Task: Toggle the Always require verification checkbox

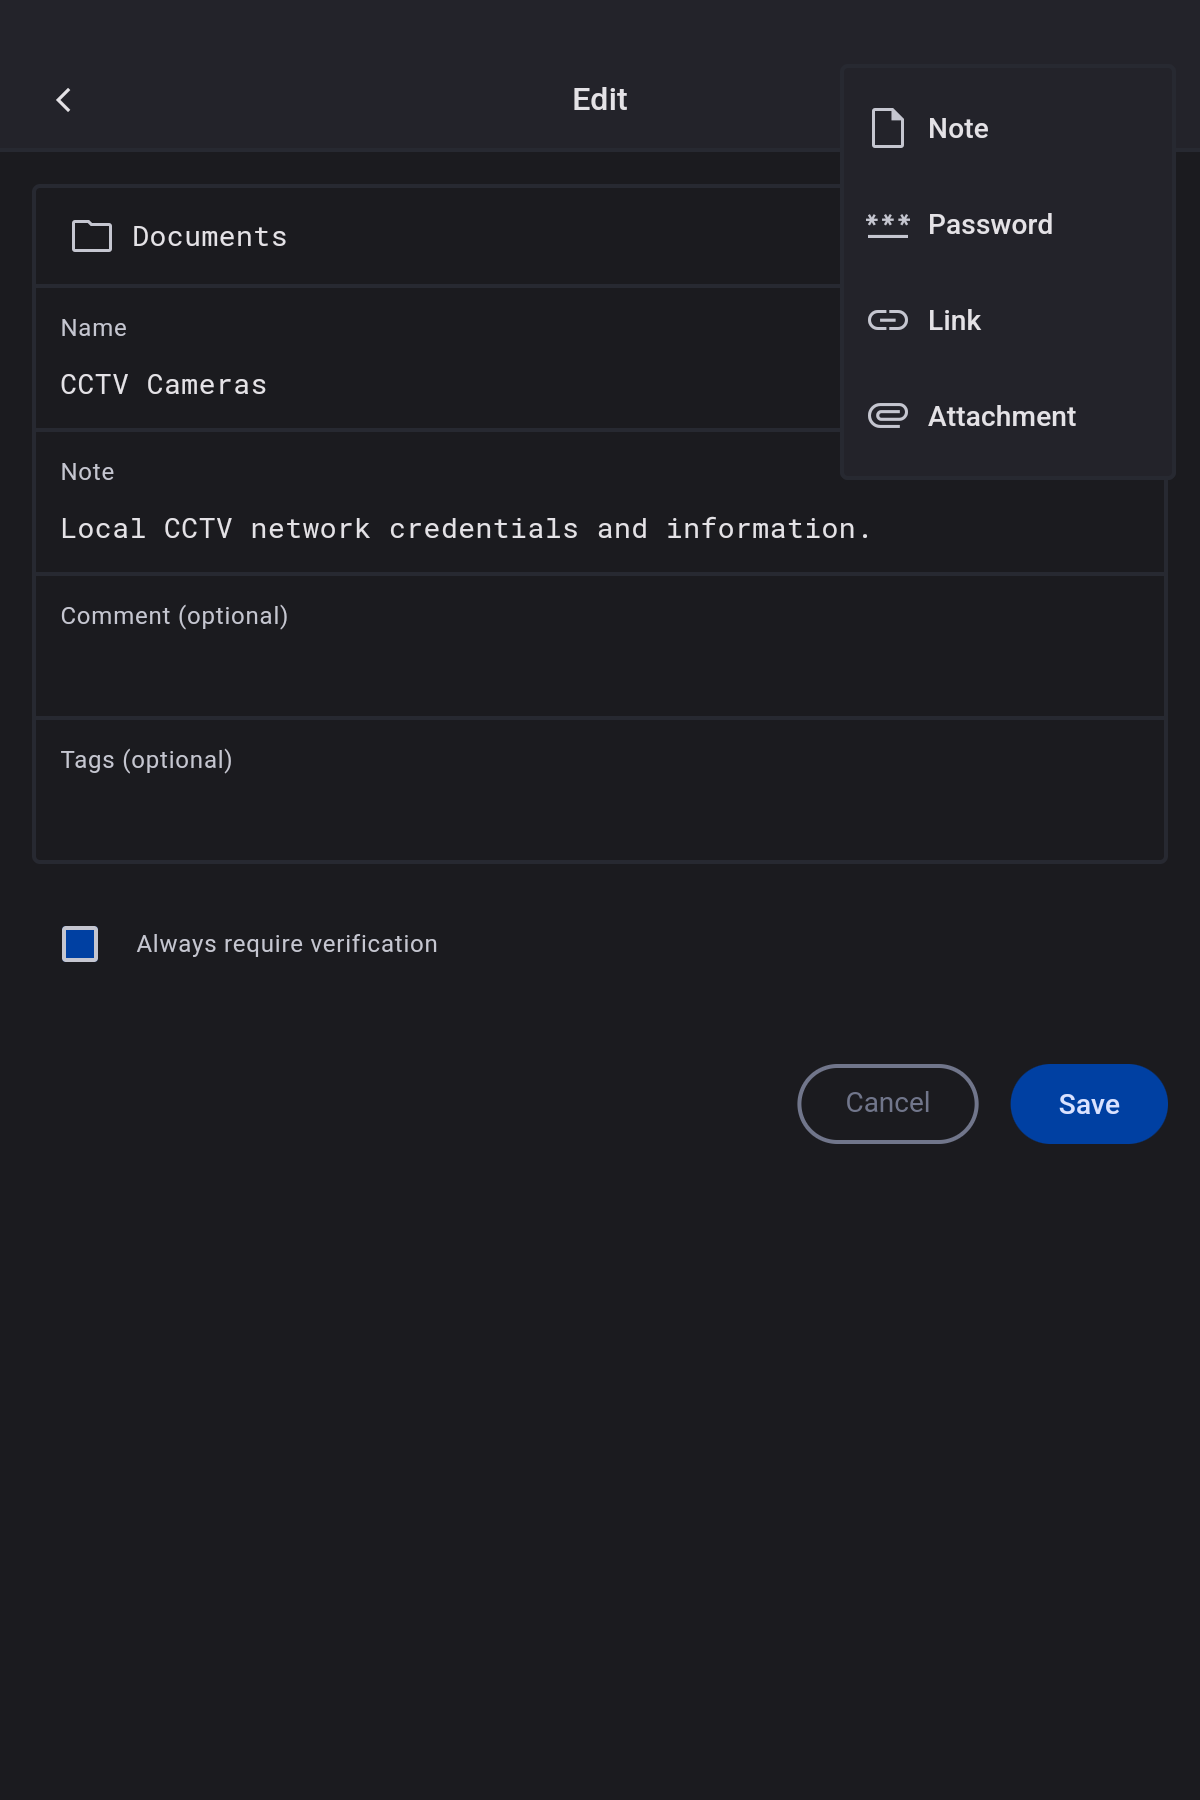Action: pyautogui.click(x=80, y=944)
